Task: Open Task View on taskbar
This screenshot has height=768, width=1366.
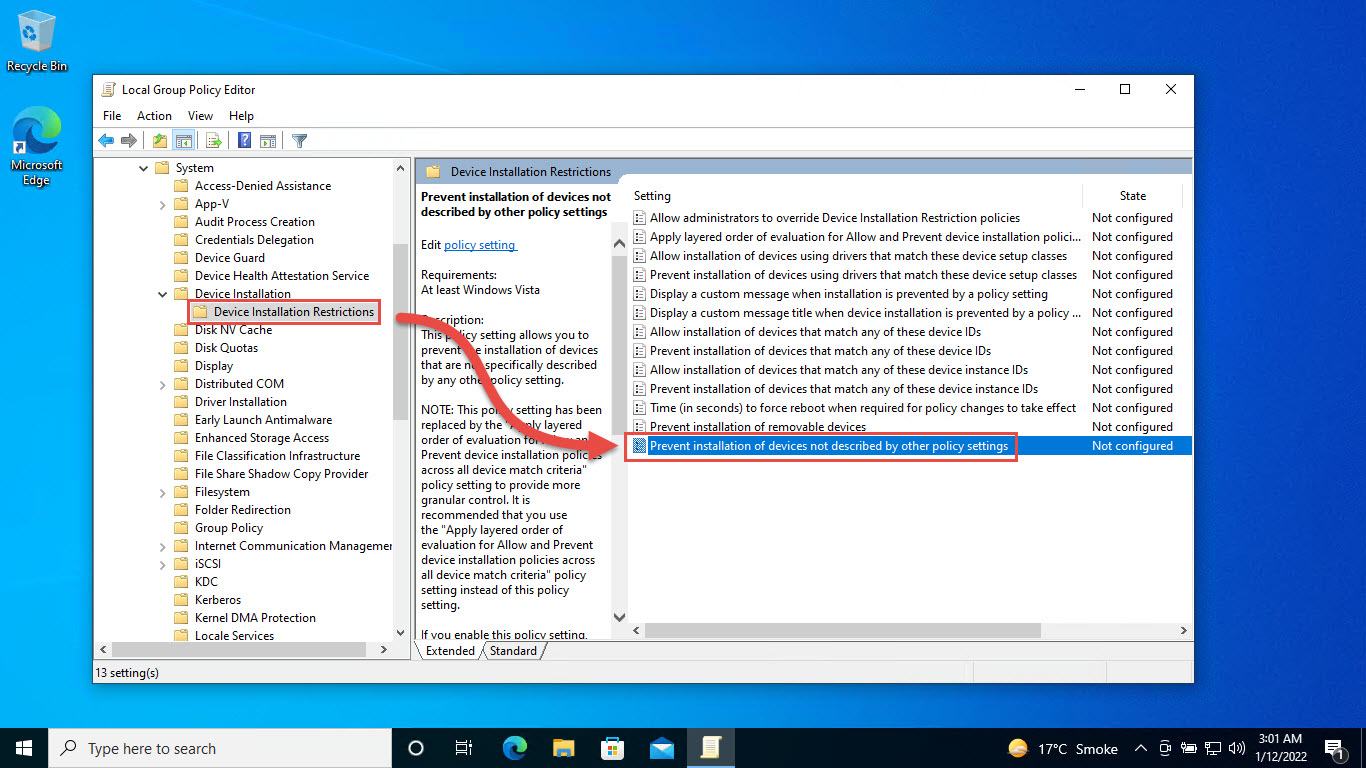Action: coord(464,748)
